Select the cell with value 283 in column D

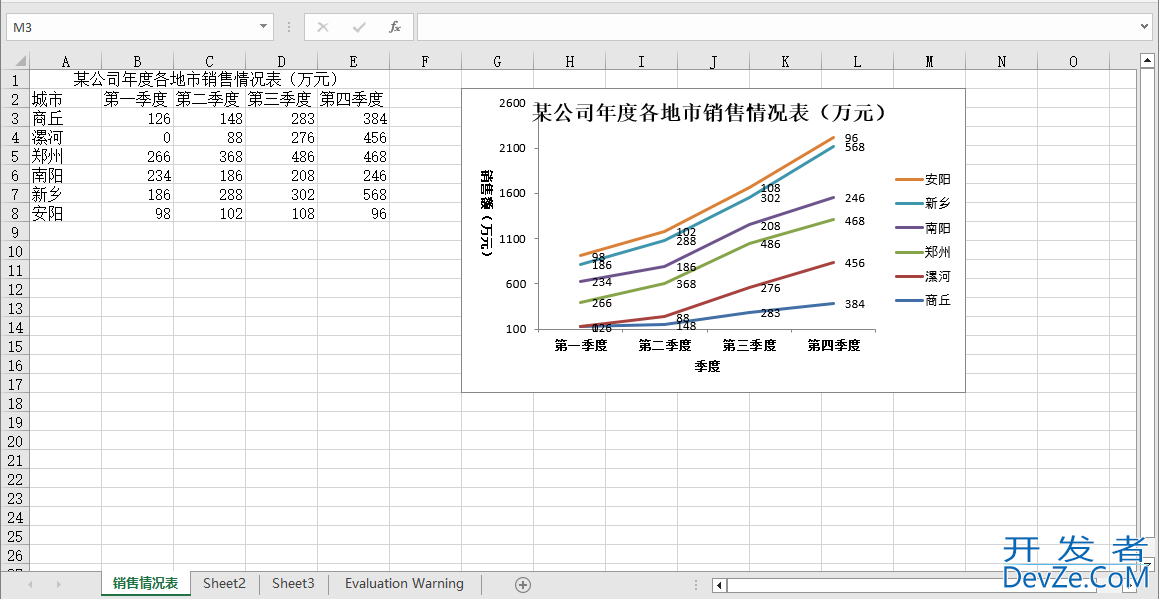(282, 118)
